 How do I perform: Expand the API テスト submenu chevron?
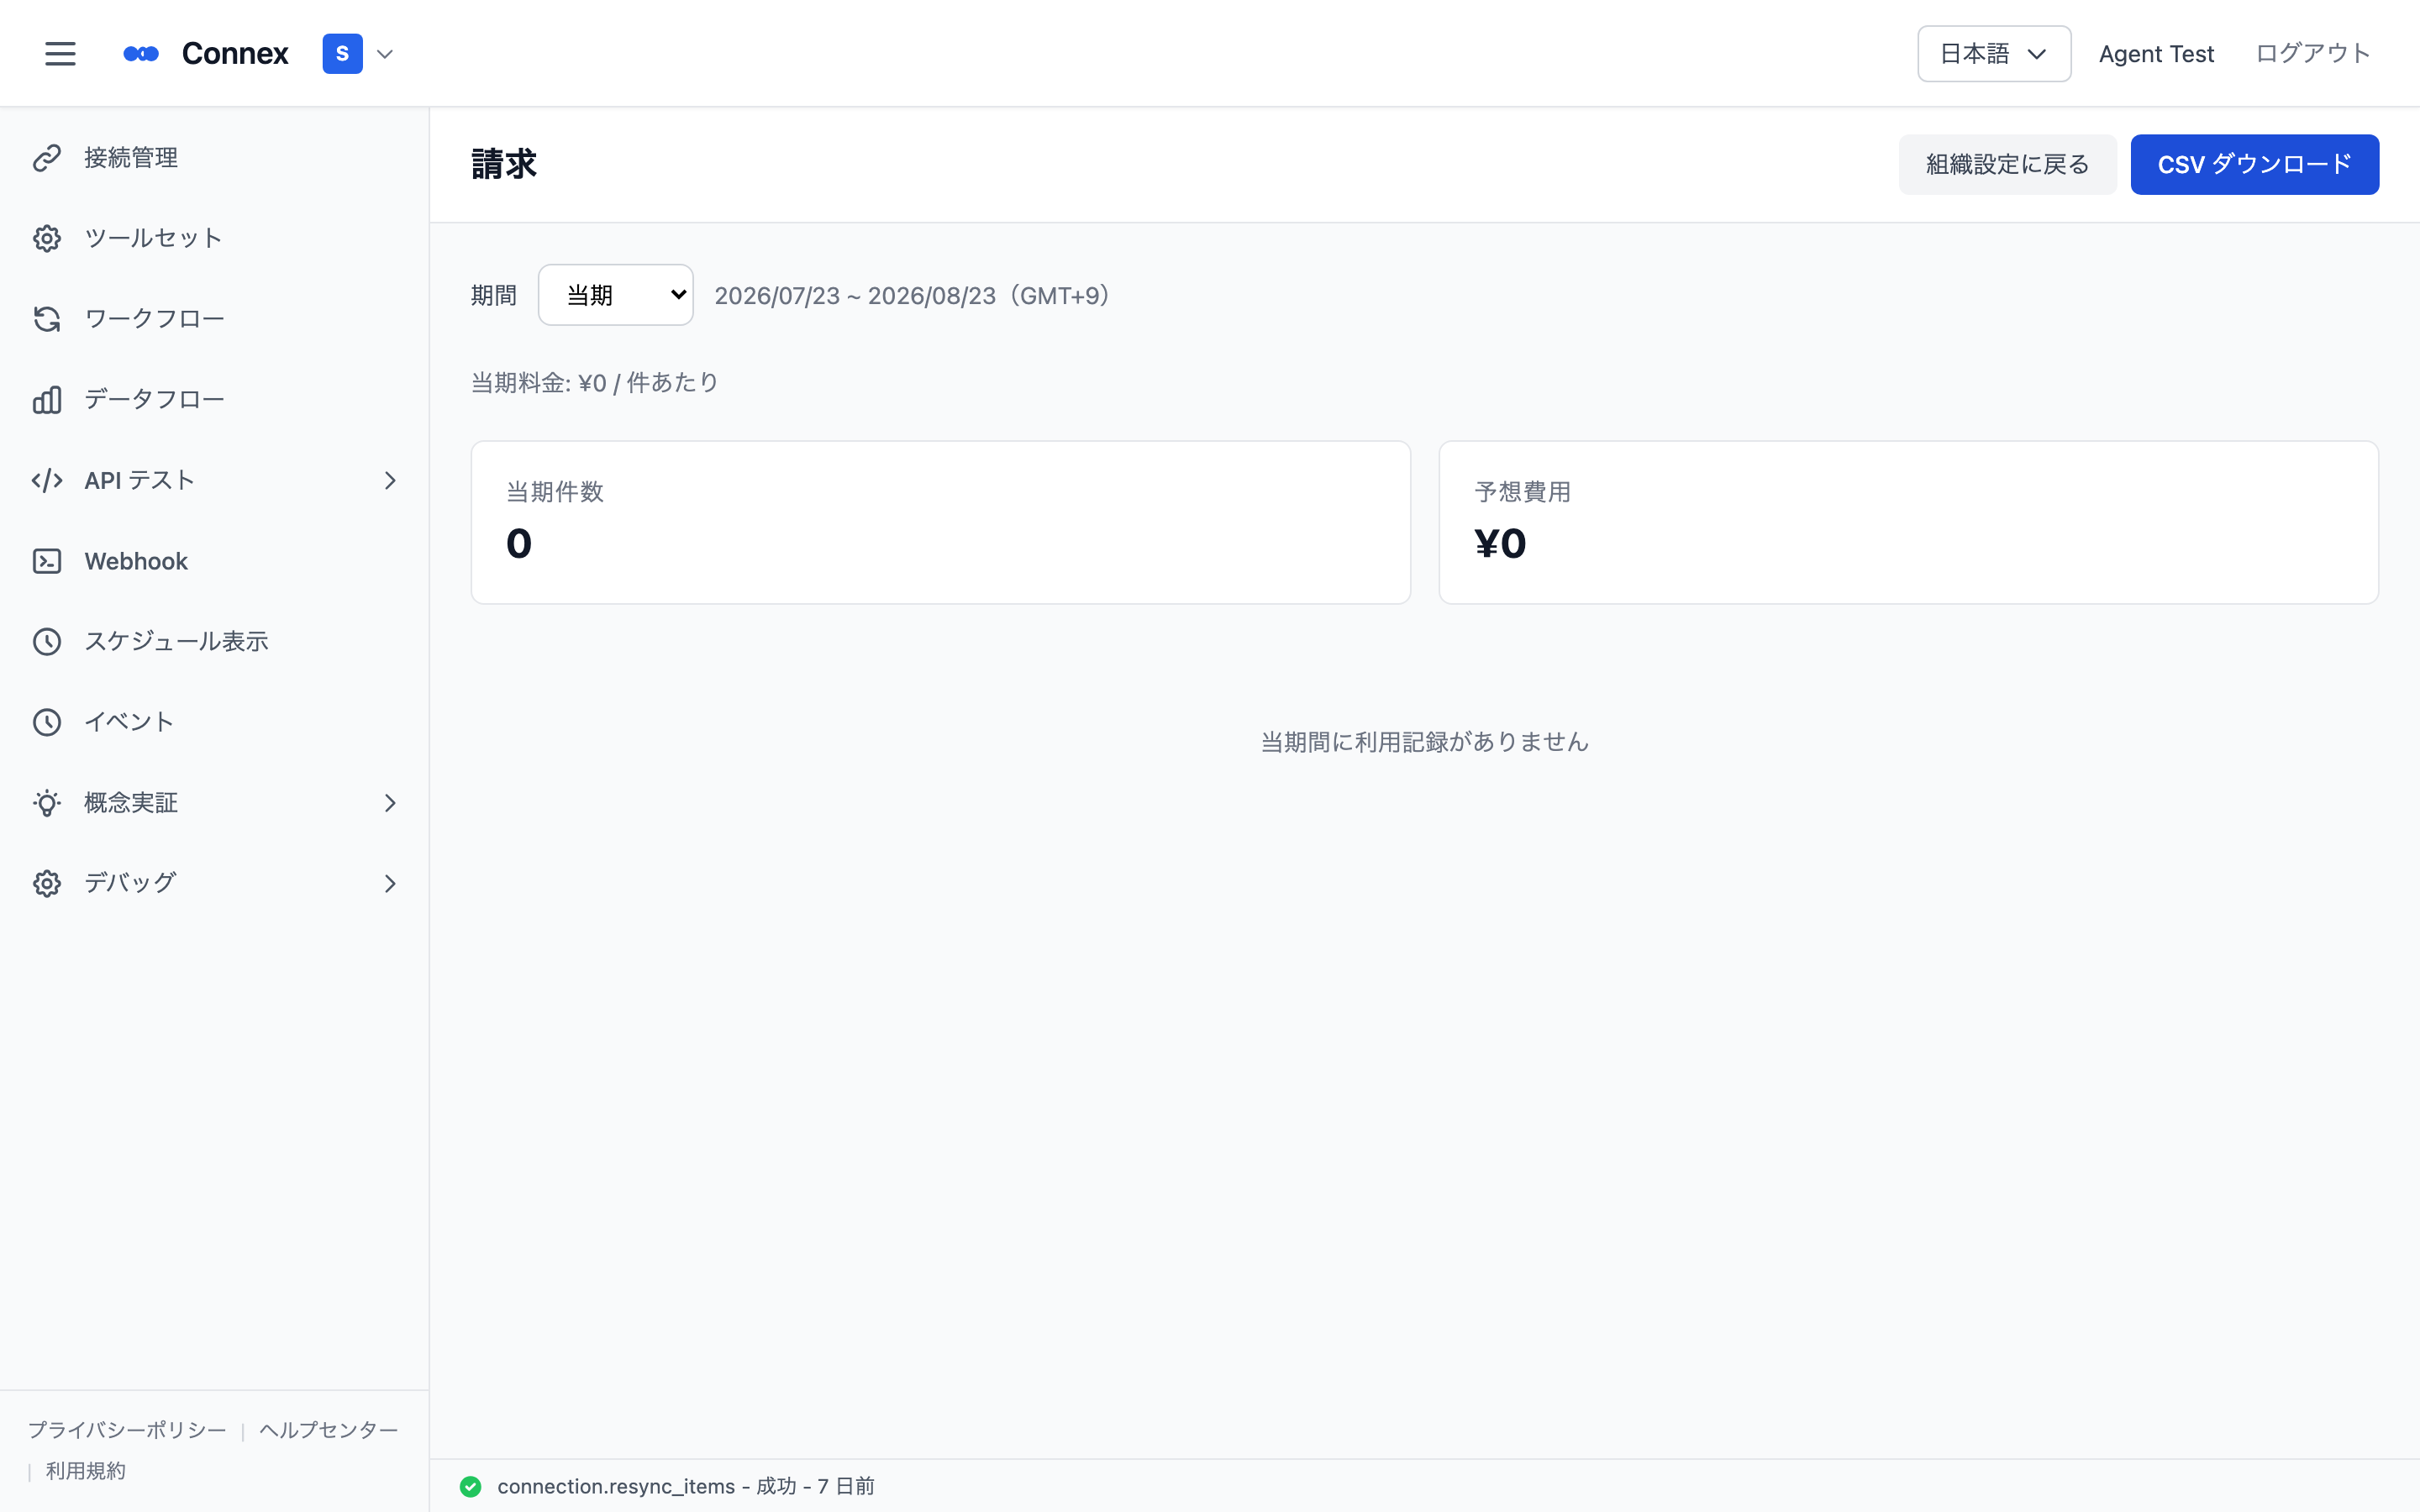point(390,481)
